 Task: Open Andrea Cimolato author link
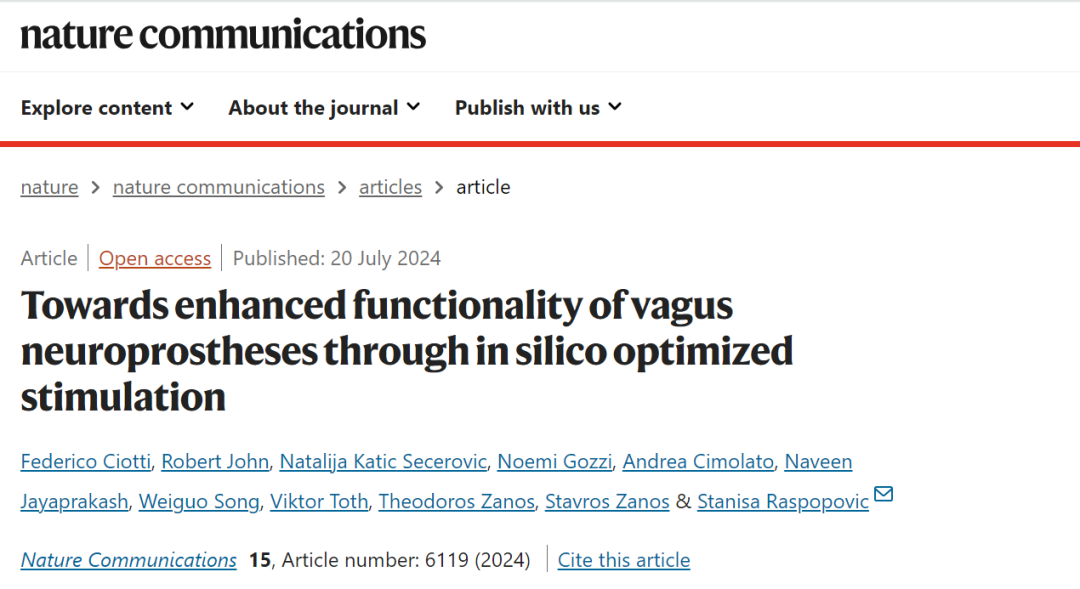pyautogui.click(x=698, y=462)
